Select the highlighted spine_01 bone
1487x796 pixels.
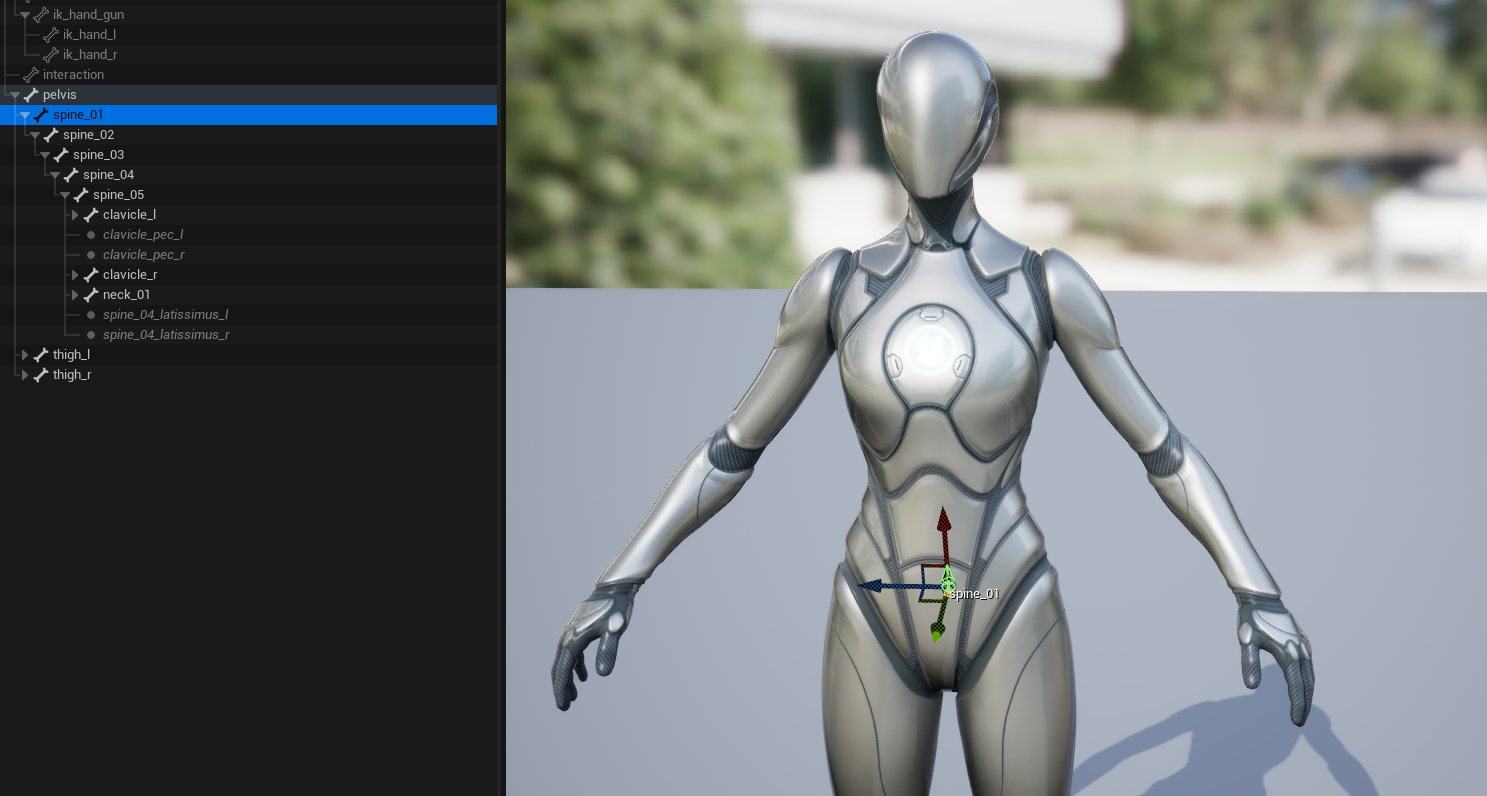pyautogui.click(x=248, y=115)
